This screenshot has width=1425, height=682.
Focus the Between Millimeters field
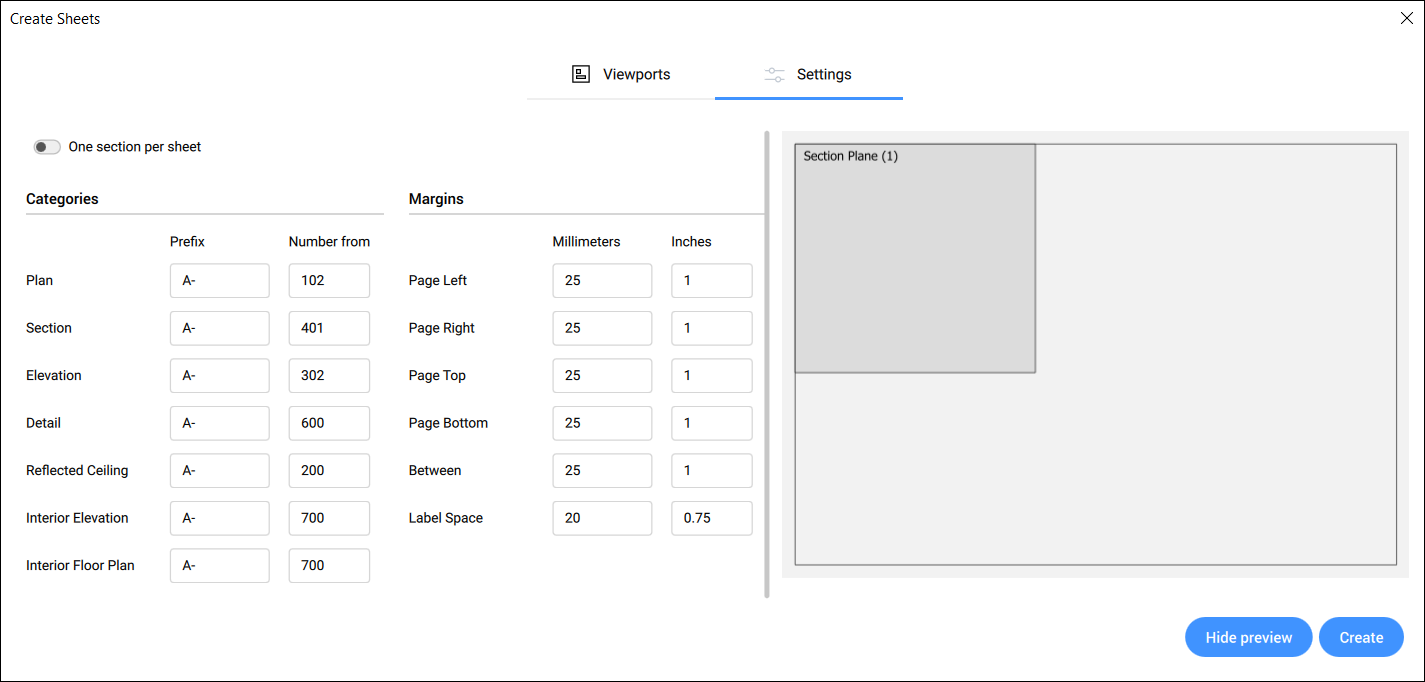601,471
